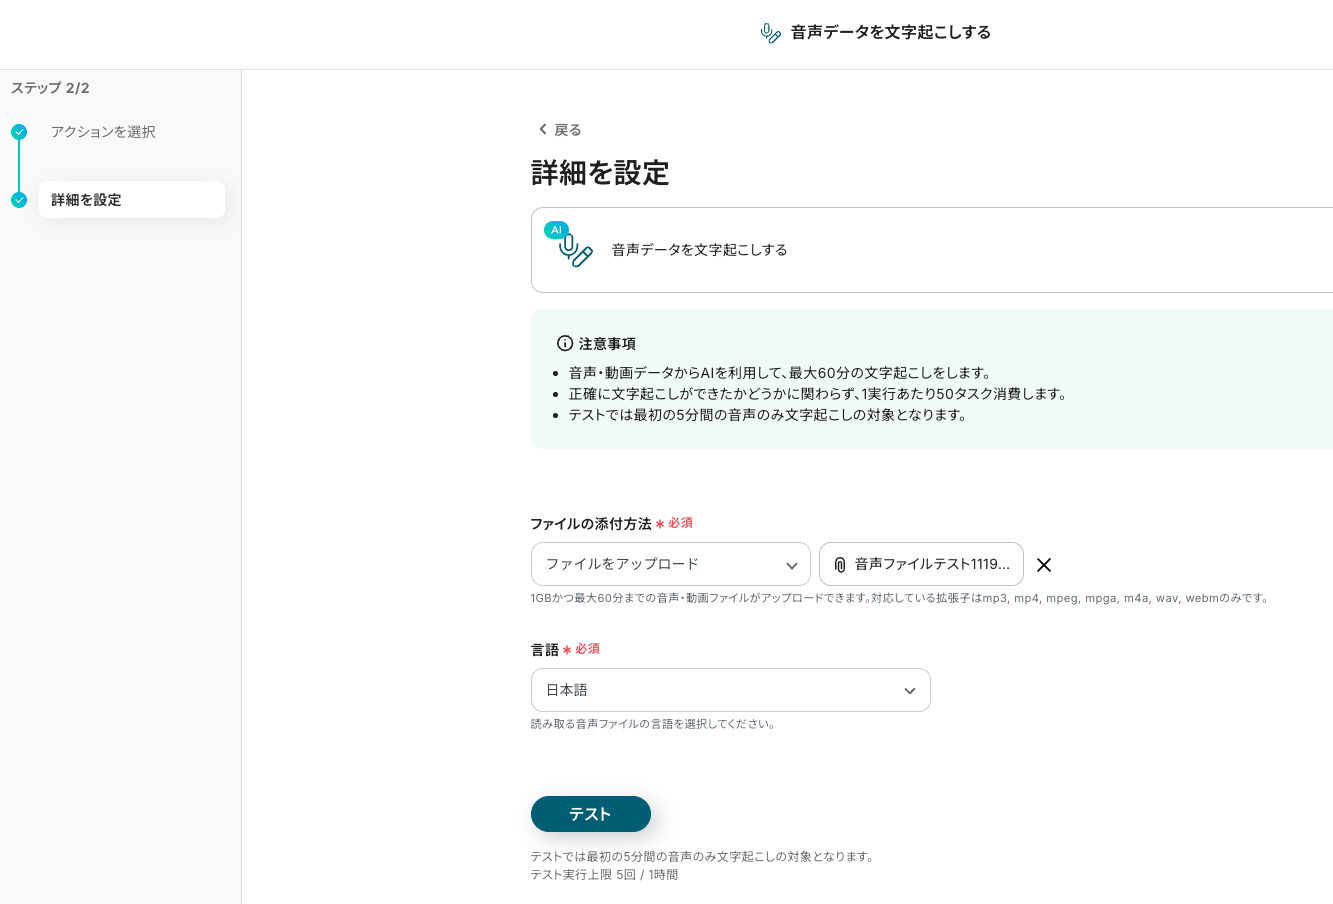
Task: Remove the attached audio file with the X icon
Action: point(1043,565)
